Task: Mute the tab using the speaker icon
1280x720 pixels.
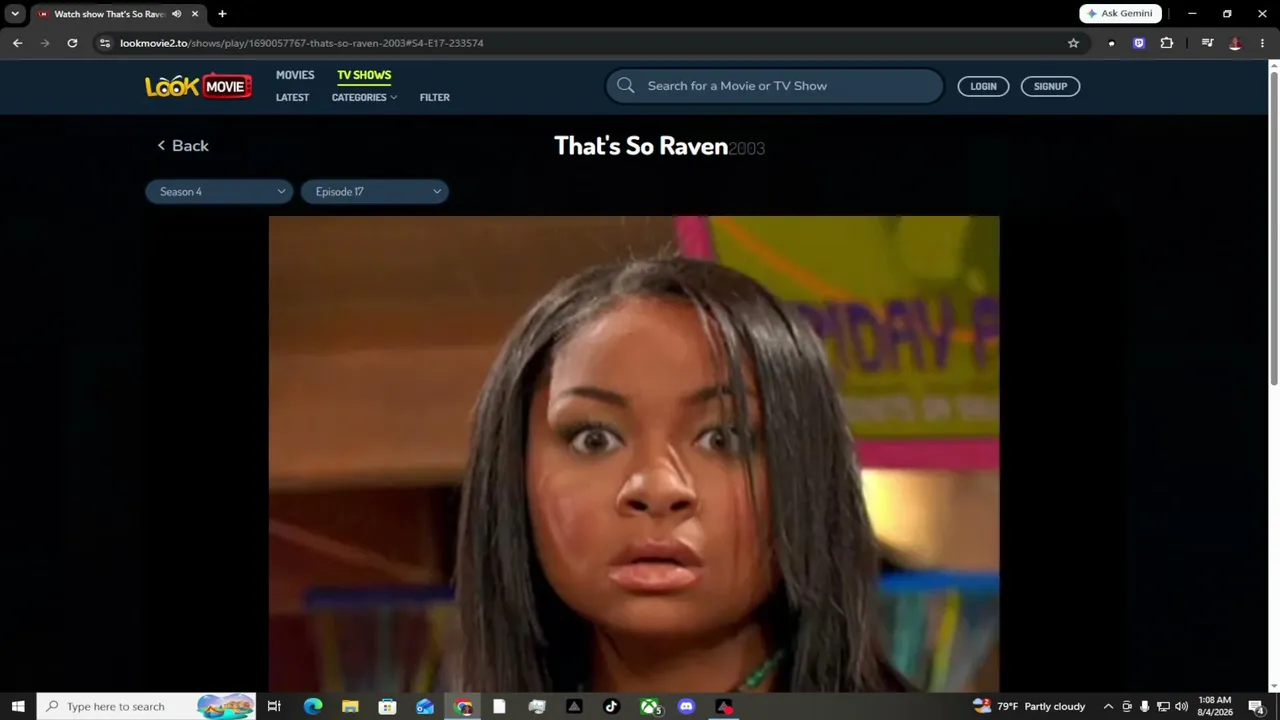Action: tap(177, 14)
